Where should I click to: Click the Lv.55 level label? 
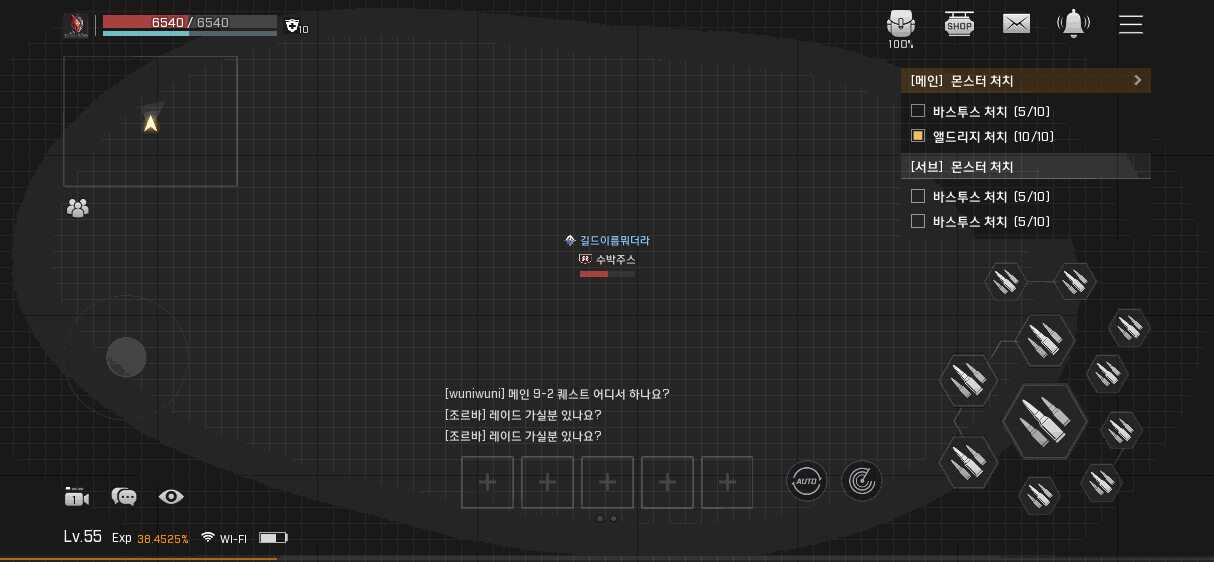[x=83, y=537]
